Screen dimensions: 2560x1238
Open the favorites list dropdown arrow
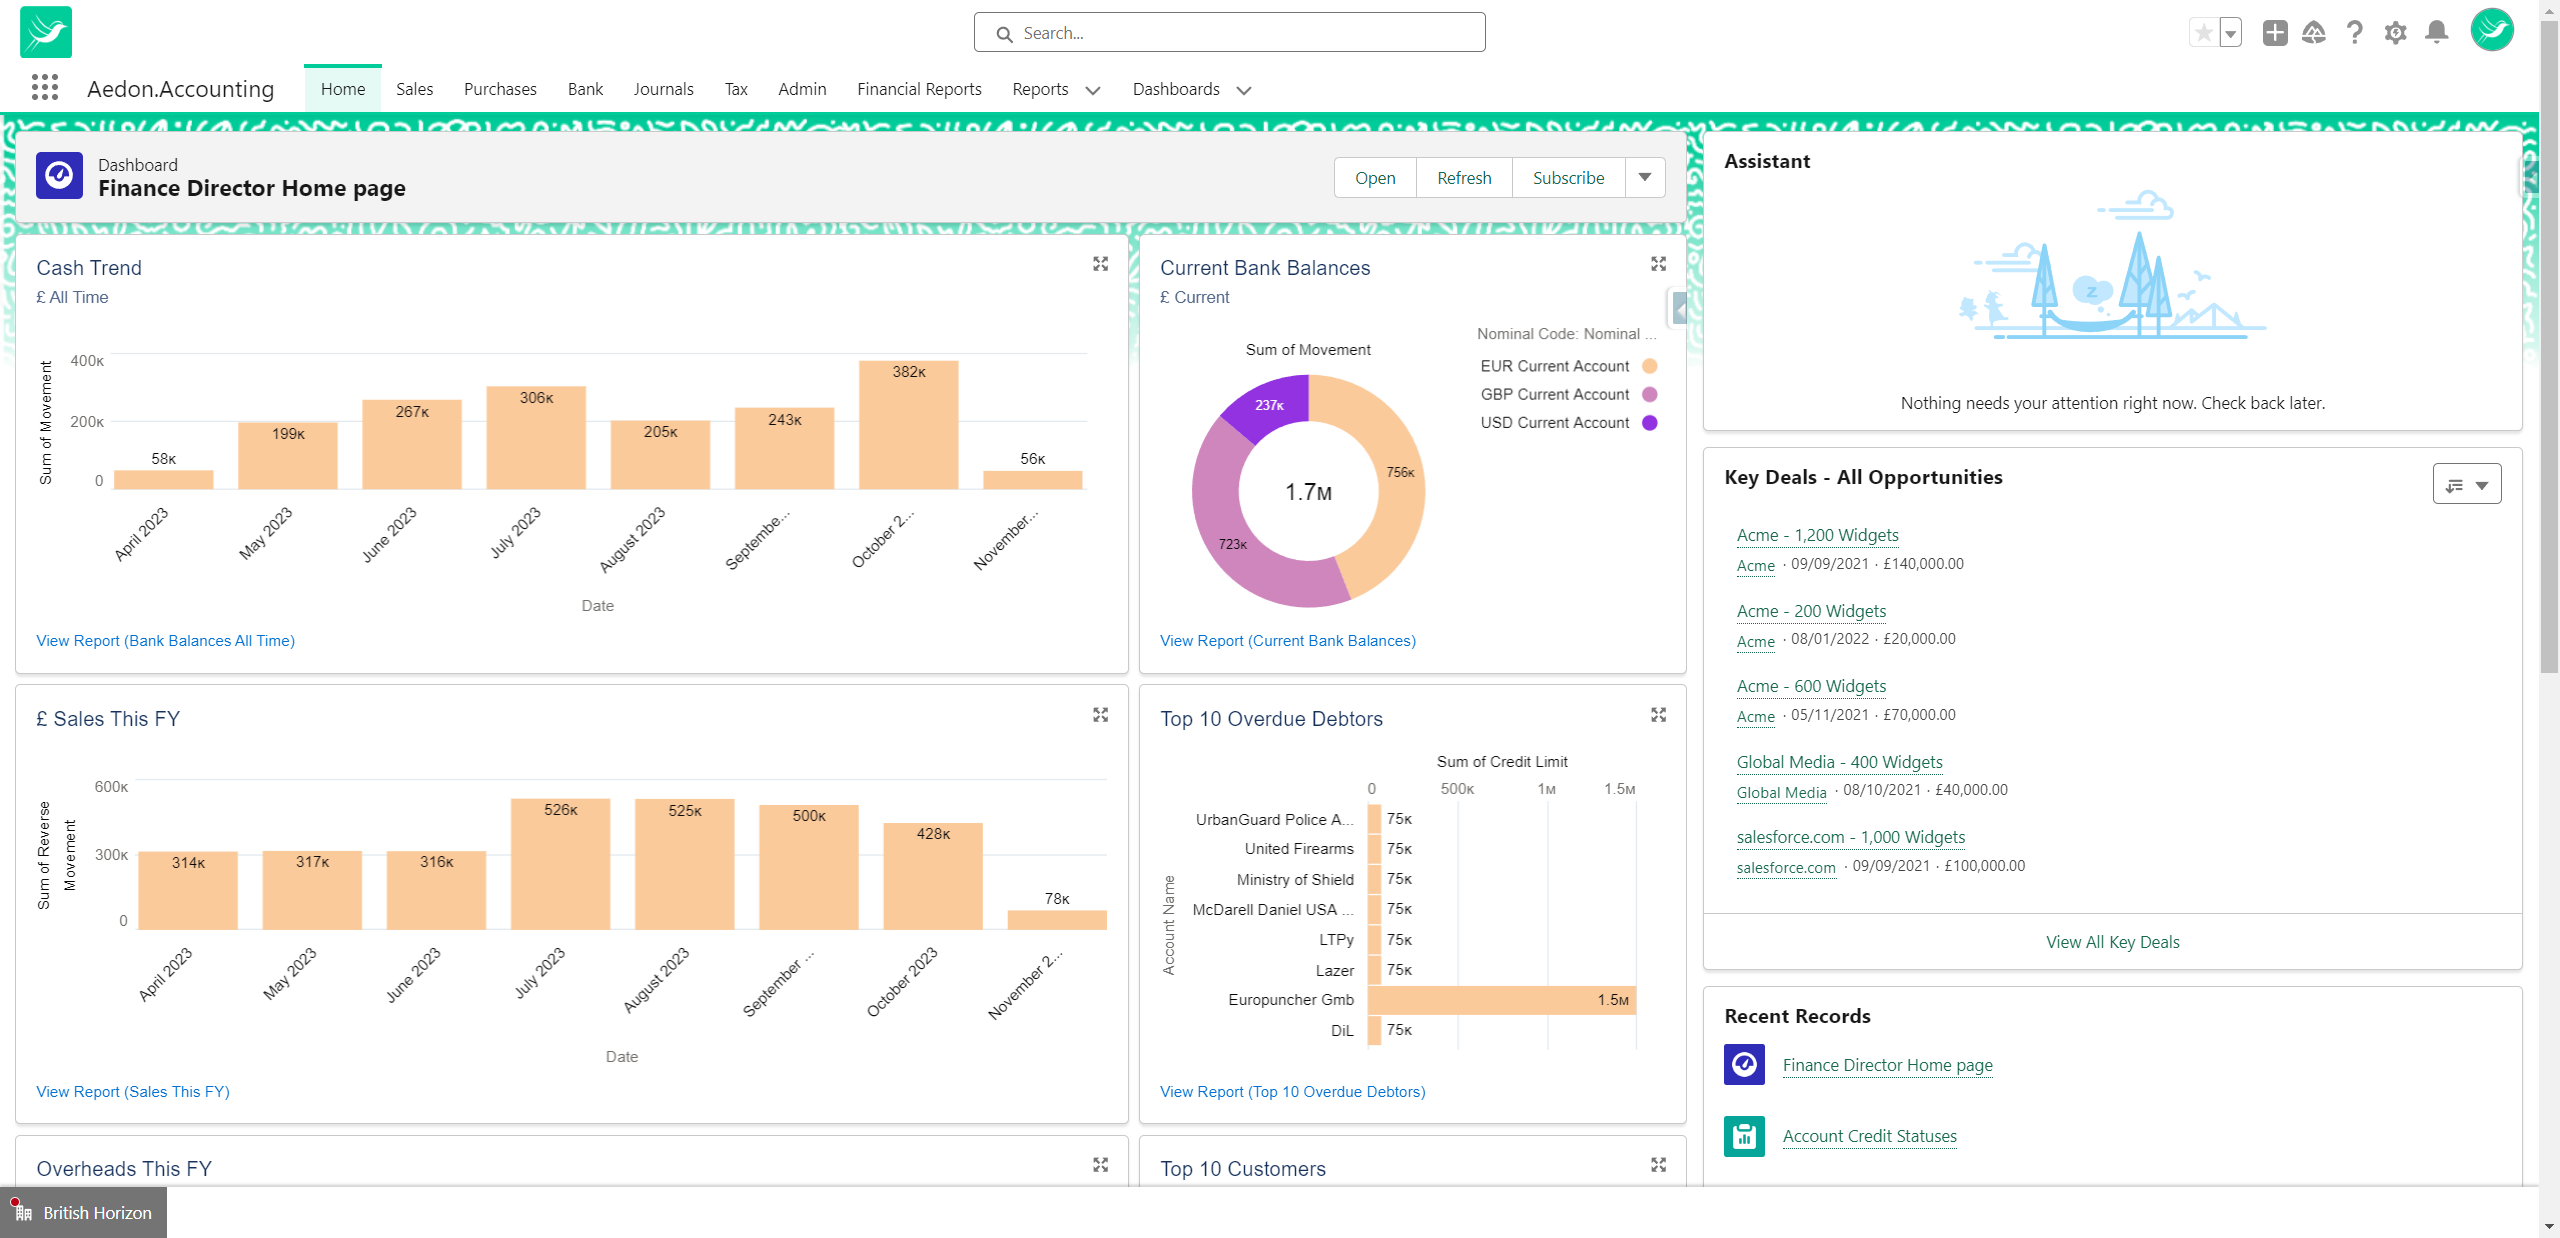coord(2230,33)
